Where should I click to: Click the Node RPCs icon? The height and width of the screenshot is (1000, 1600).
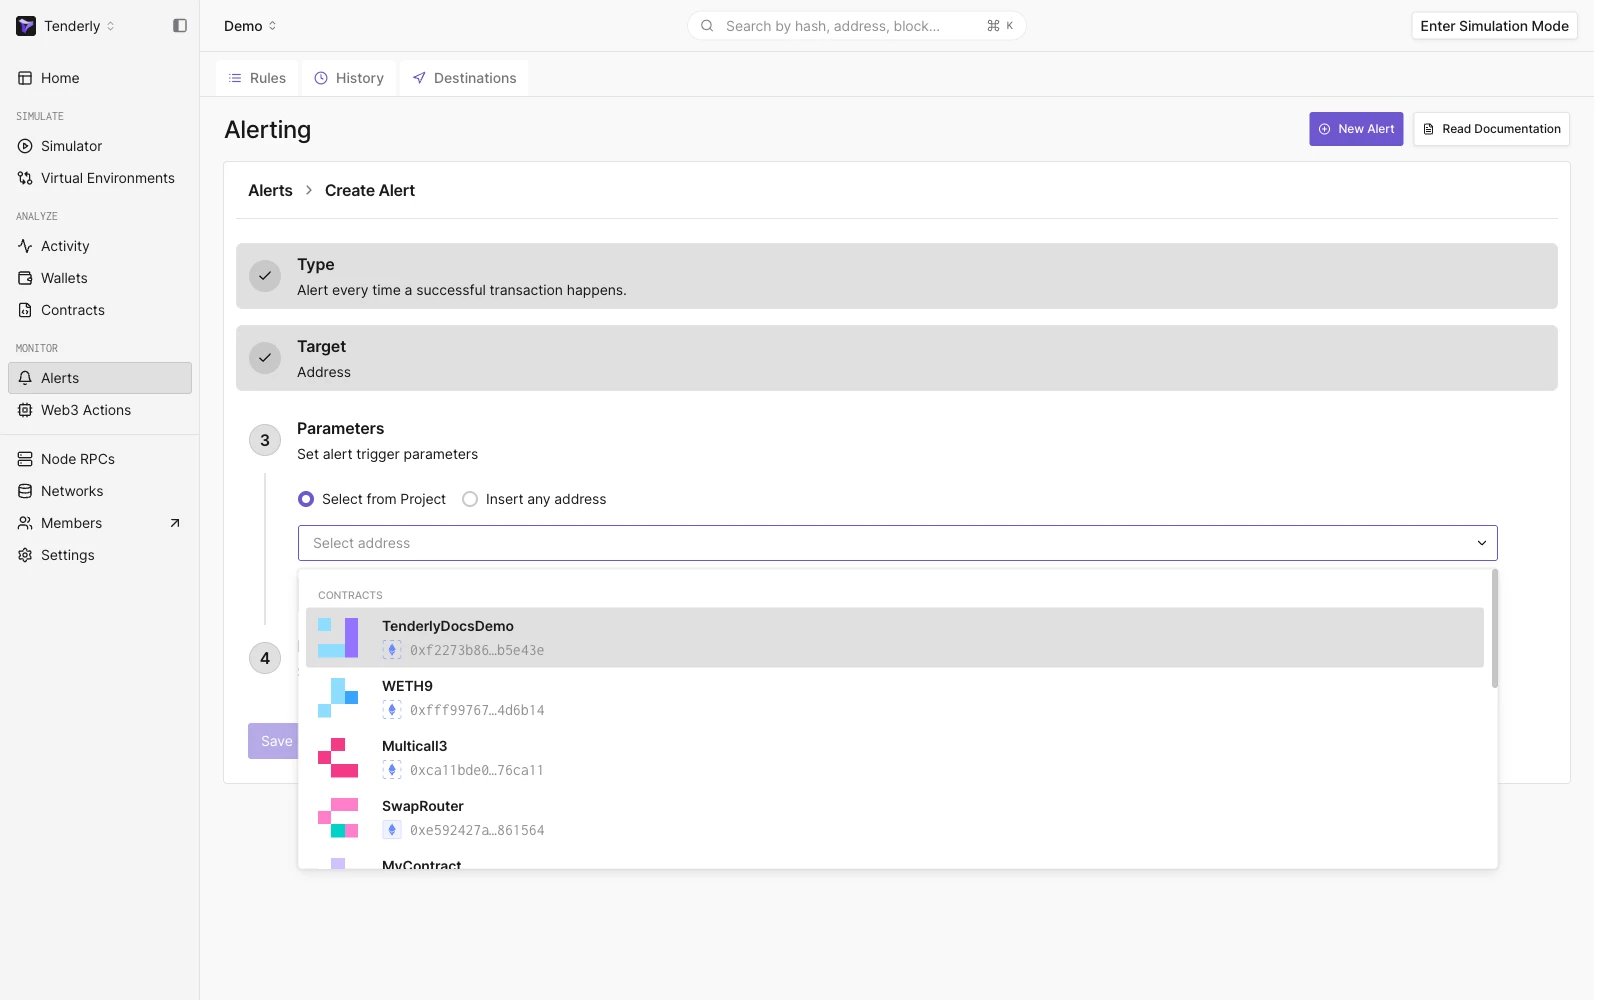pos(25,459)
